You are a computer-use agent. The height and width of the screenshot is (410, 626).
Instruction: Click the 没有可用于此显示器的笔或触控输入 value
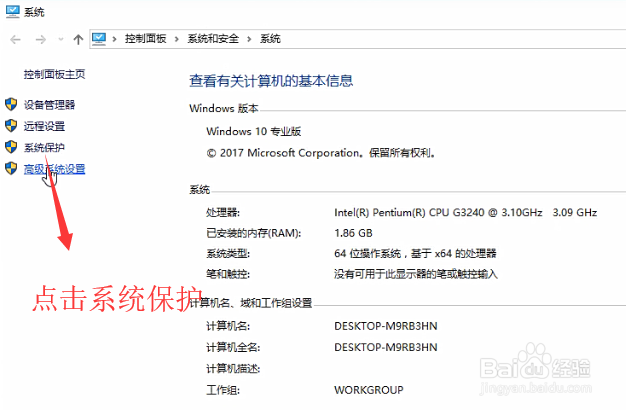pyautogui.click(x=416, y=274)
